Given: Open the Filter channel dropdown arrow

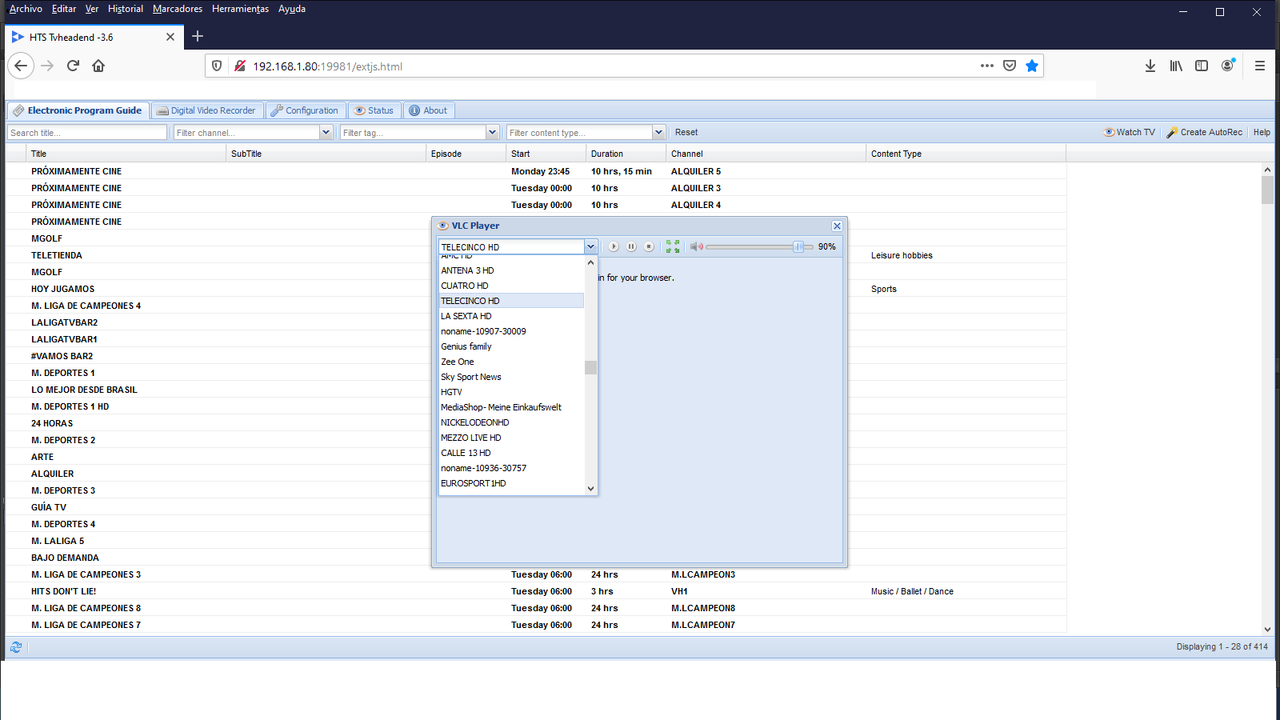Looking at the screenshot, I should 326,132.
